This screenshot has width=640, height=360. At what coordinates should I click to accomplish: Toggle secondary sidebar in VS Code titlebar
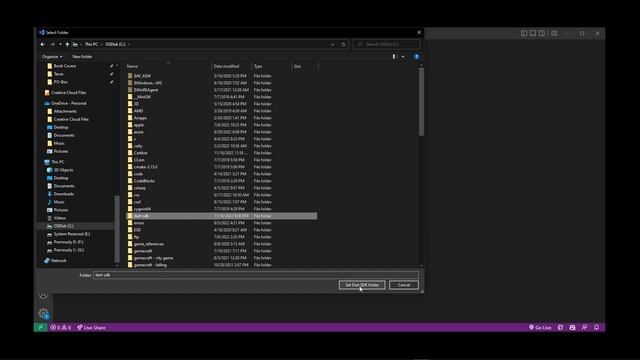[542, 33]
